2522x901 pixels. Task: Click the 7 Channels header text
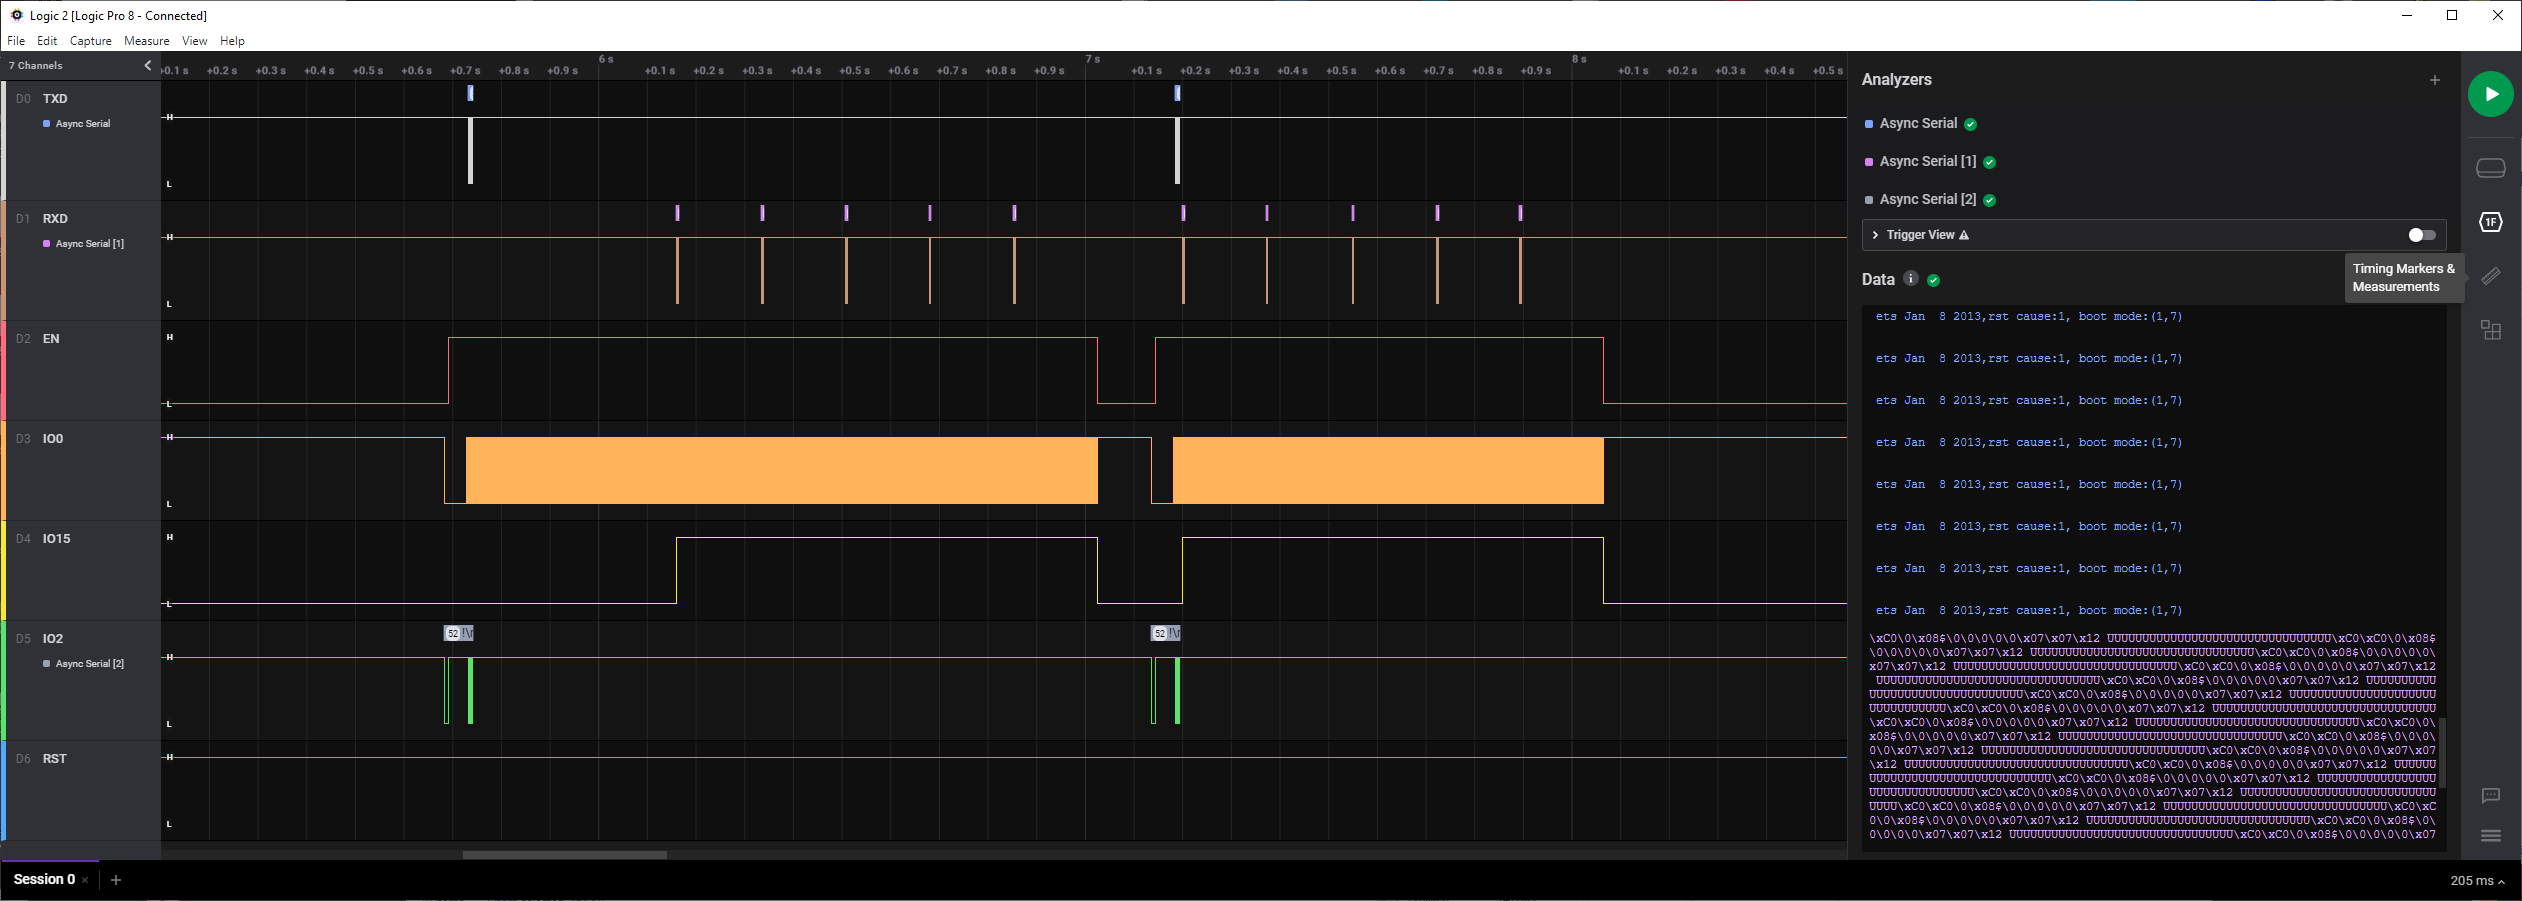pyautogui.click(x=36, y=66)
